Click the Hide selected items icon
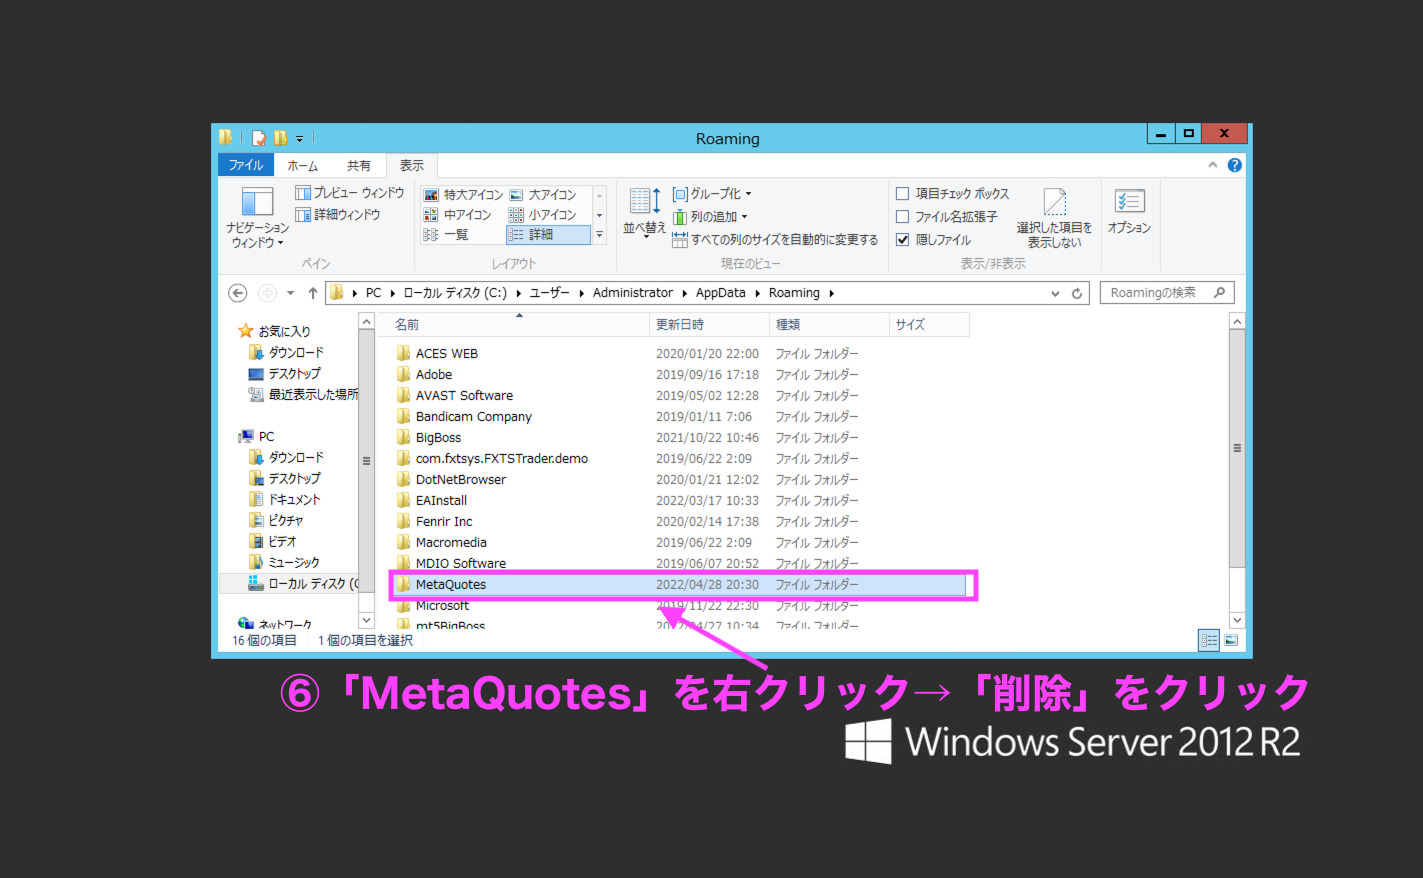Viewport: 1423px width, 878px height. 1054,203
